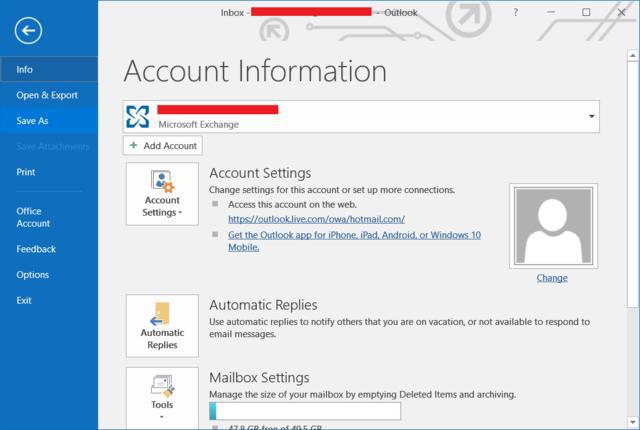The height and width of the screenshot is (430, 640).
Task: Follow the Get the Outlook app link
Action: (x=354, y=241)
